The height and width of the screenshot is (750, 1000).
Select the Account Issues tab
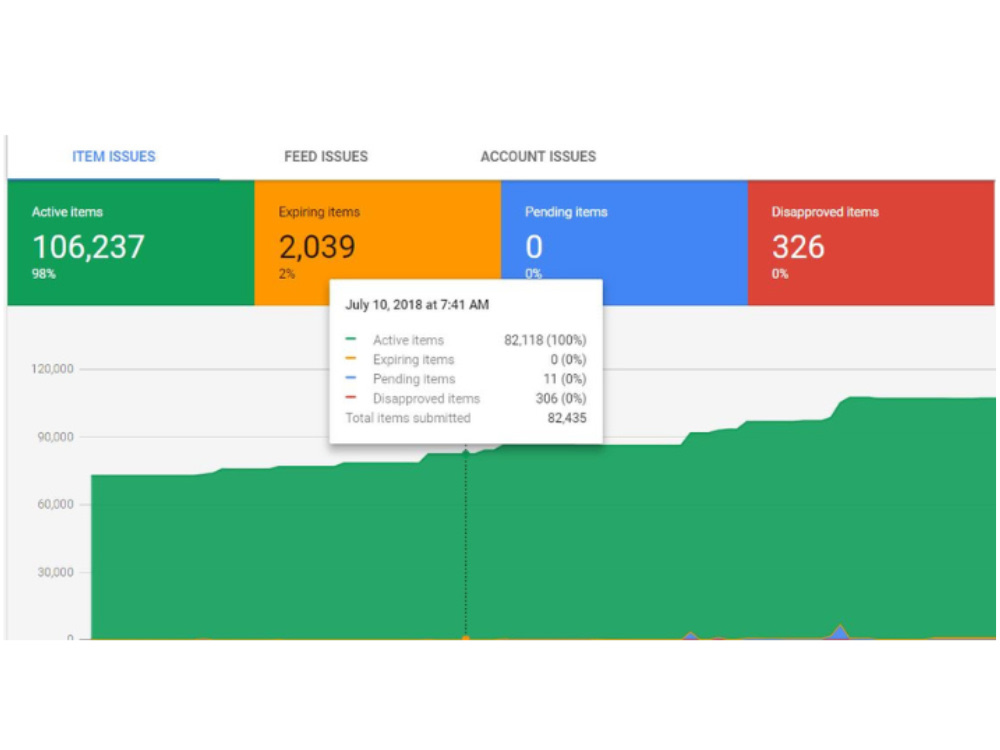(538, 157)
